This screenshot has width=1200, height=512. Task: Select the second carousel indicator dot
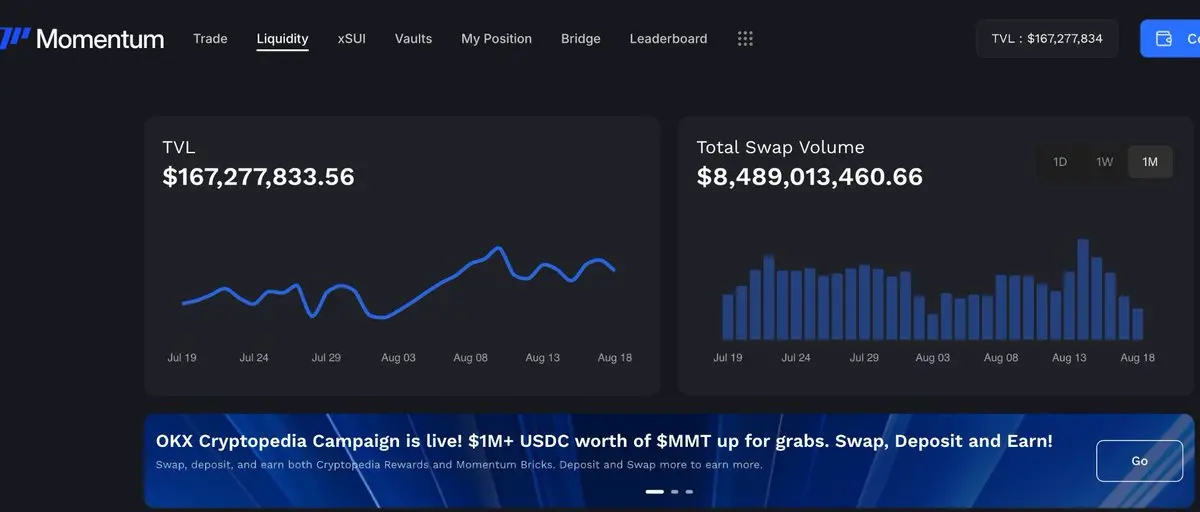tap(675, 492)
